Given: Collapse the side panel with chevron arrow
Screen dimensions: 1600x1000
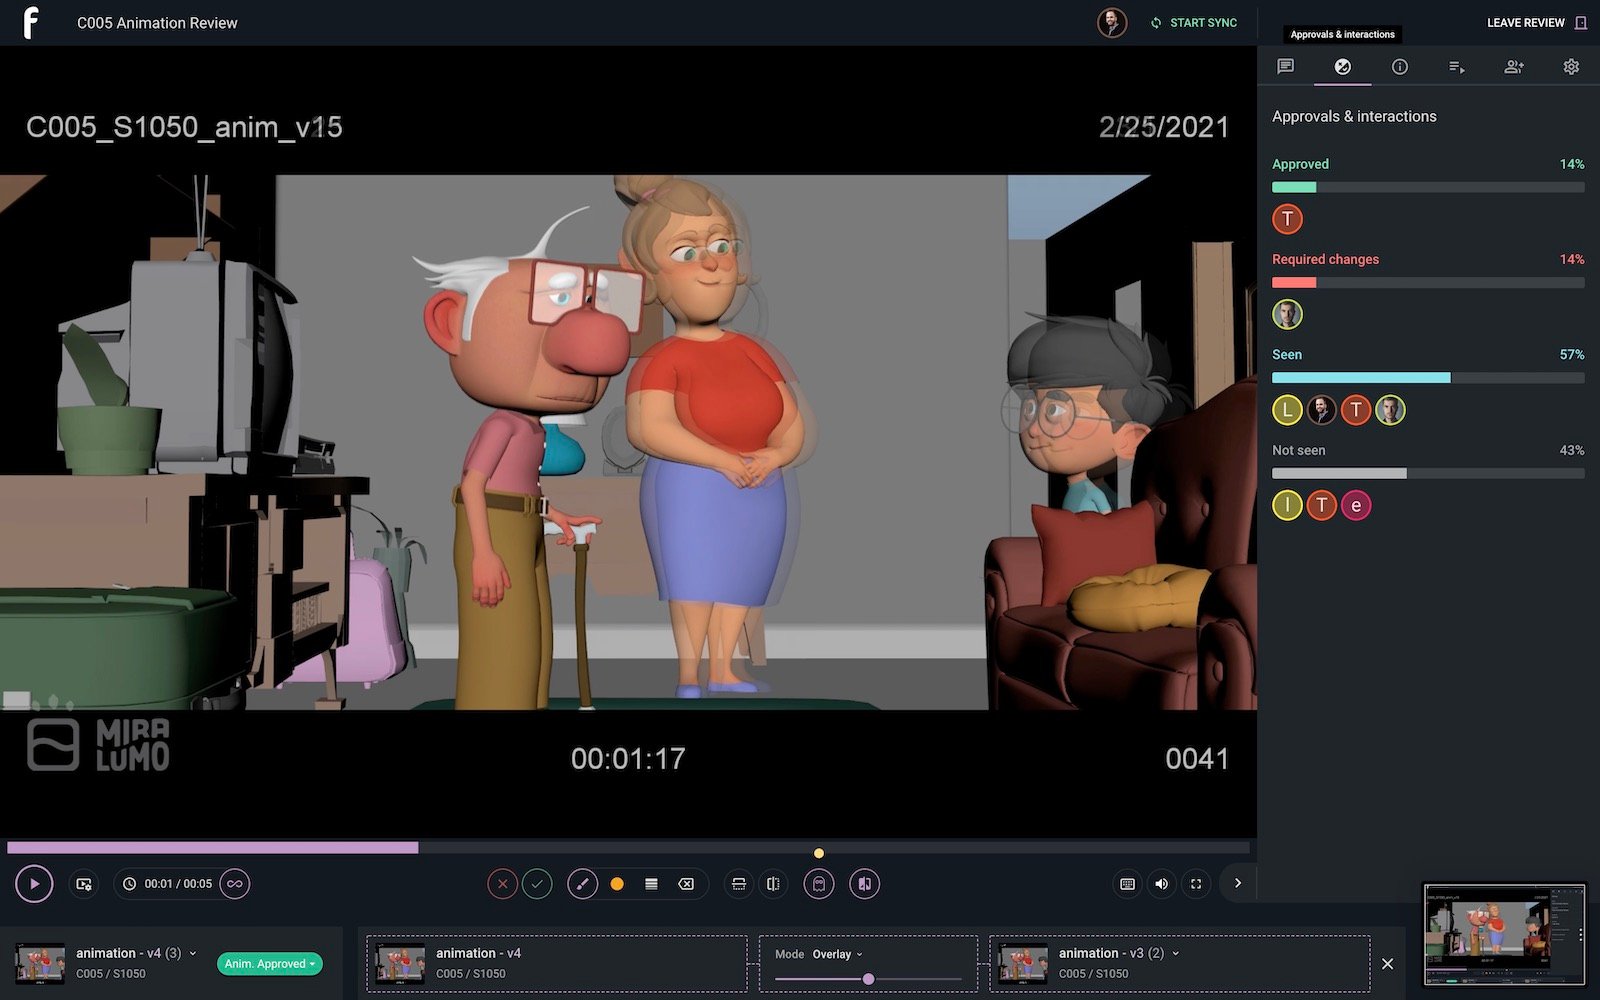Looking at the screenshot, I should (x=1238, y=883).
